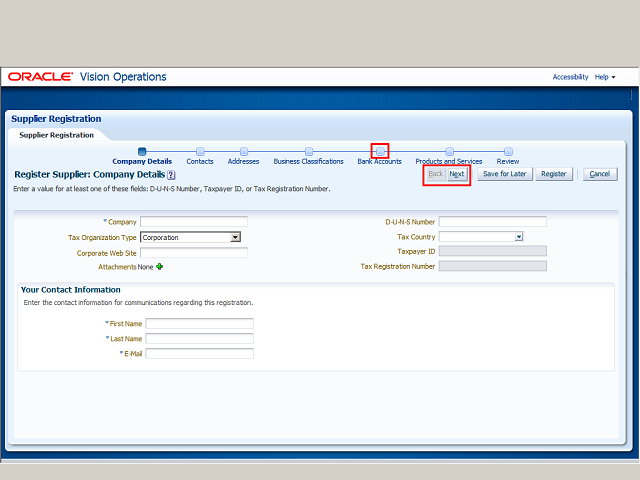
Task: Focus the First Name field
Action: pyautogui.click(x=200, y=324)
